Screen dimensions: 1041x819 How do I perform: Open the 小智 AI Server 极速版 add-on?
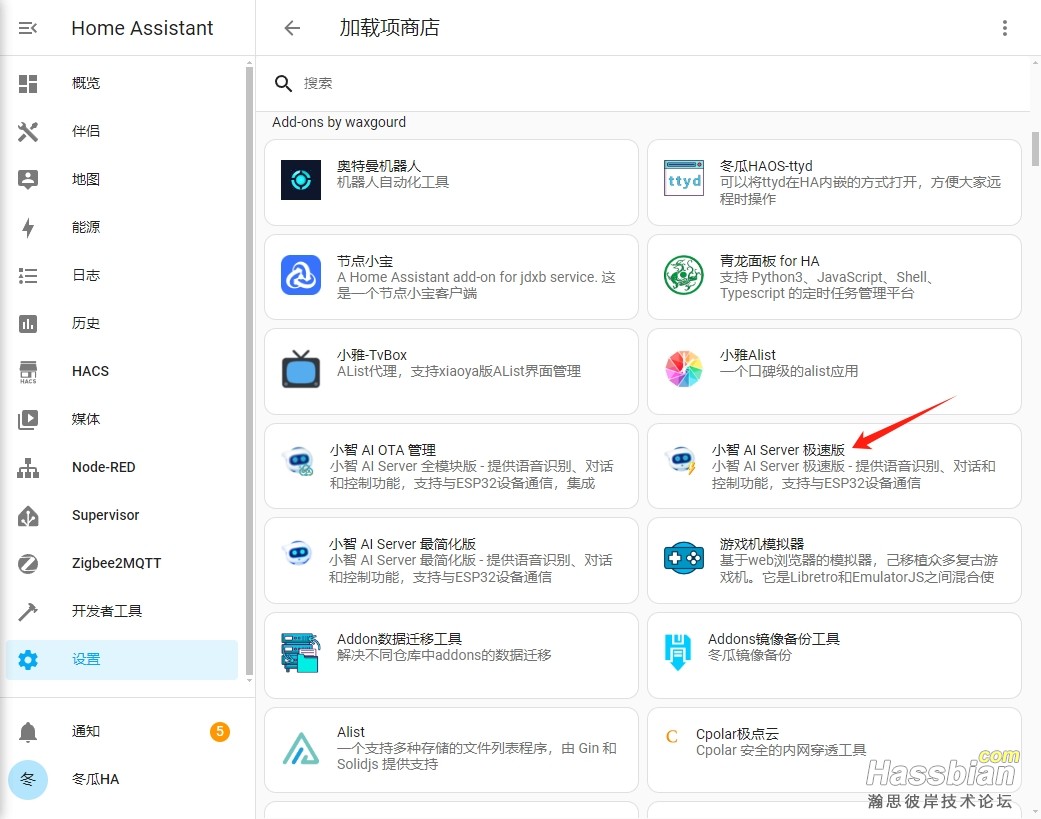click(834, 467)
